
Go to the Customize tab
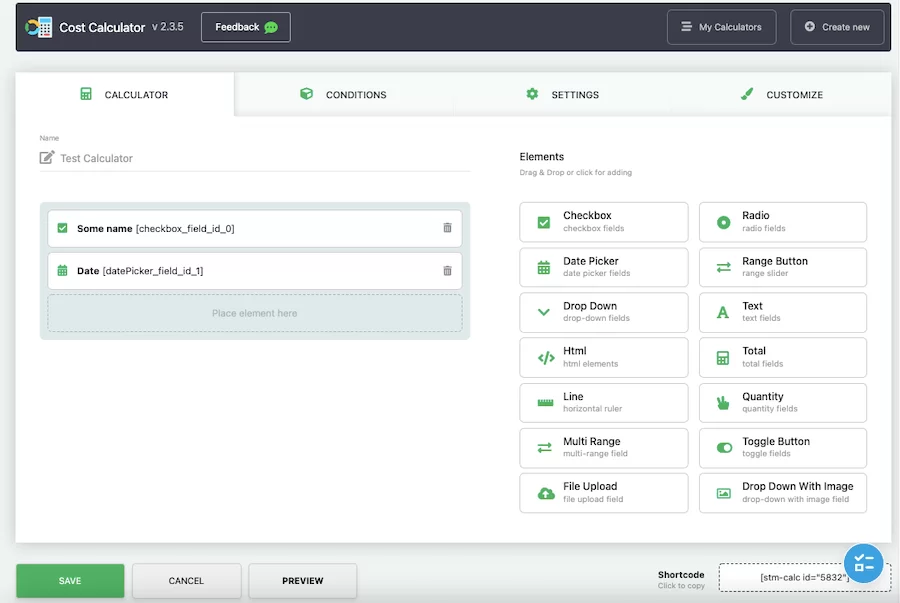point(783,94)
